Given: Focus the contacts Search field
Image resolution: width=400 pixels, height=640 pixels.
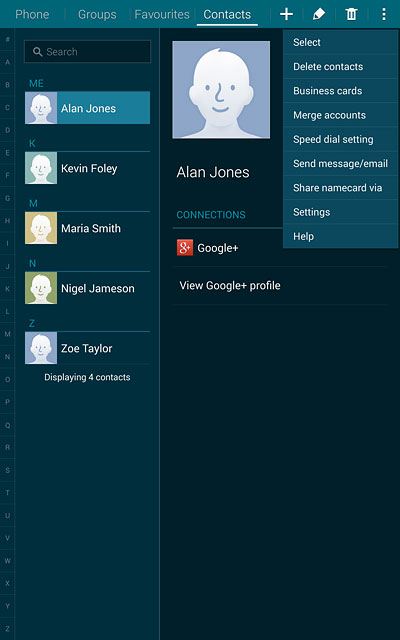Looking at the screenshot, I should 87,52.
